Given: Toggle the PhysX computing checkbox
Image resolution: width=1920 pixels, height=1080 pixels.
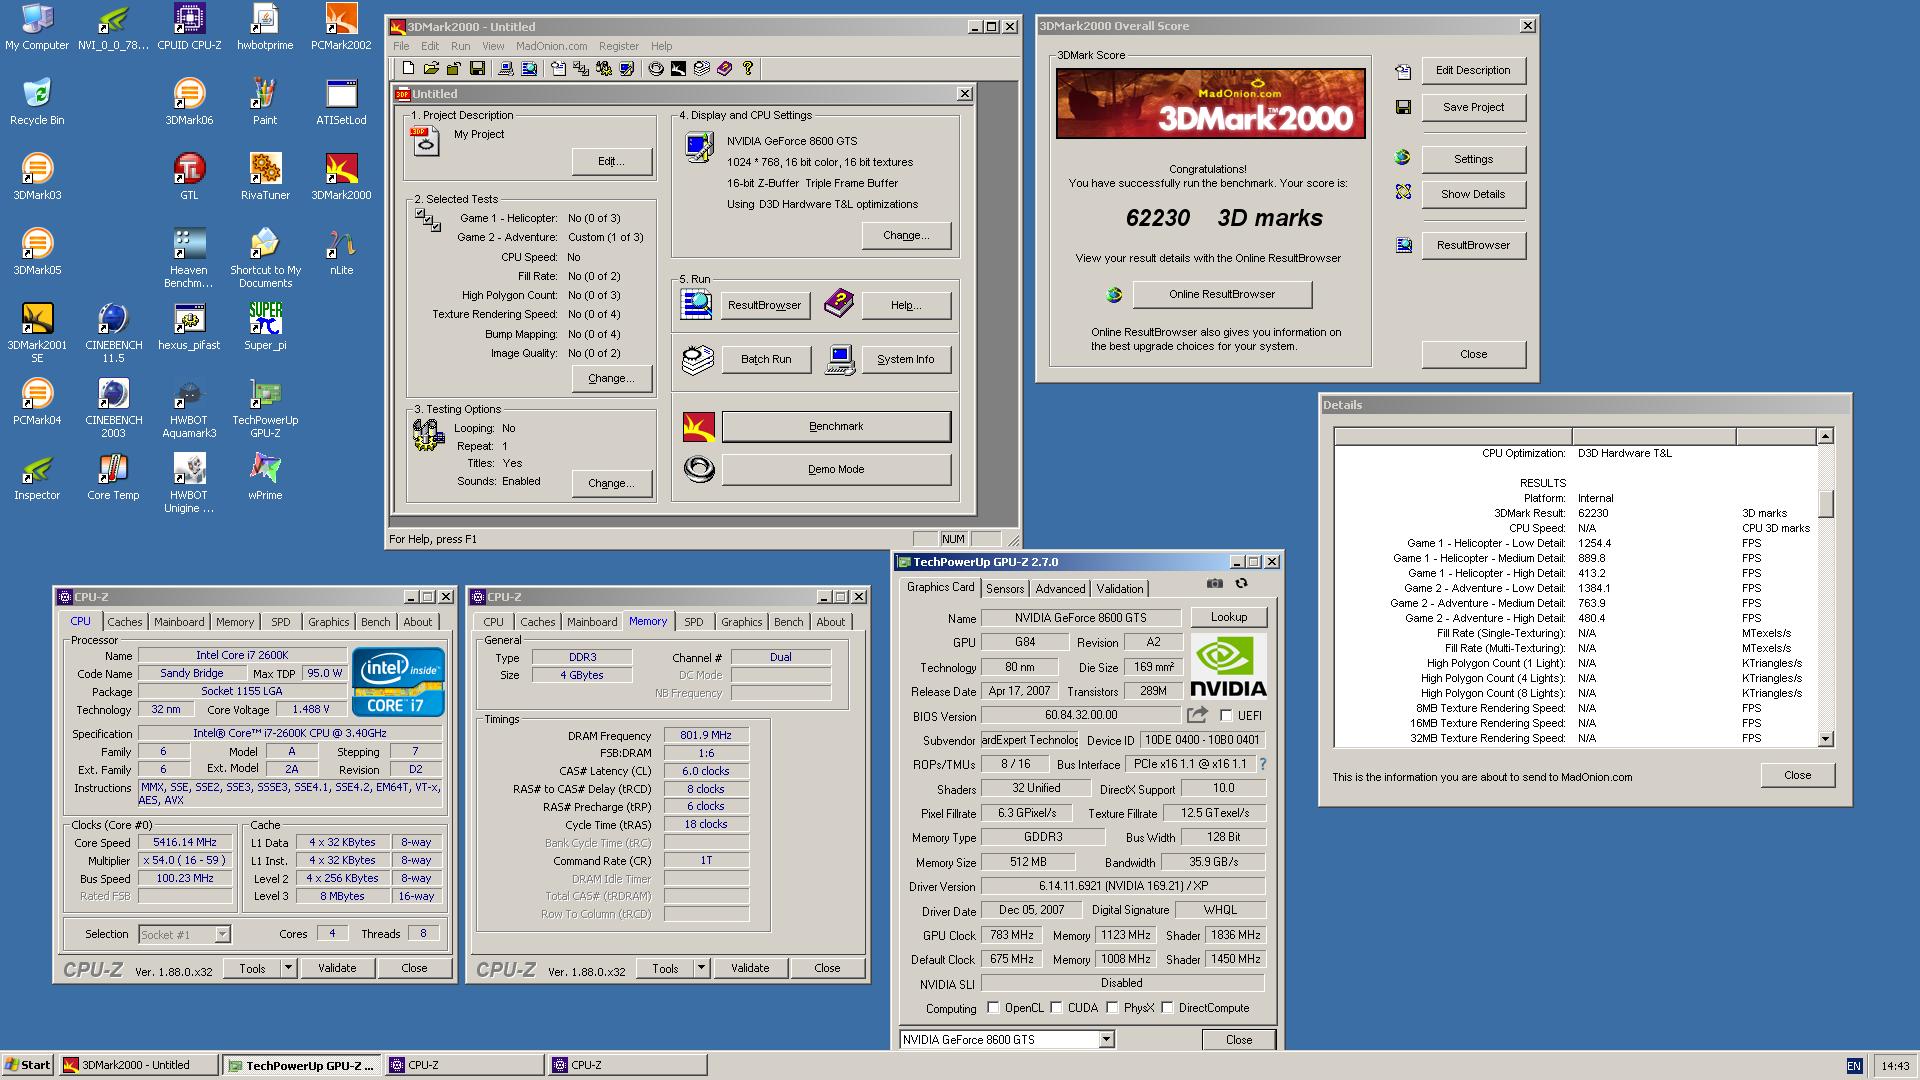Looking at the screenshot, I should click(1112, 1008).
